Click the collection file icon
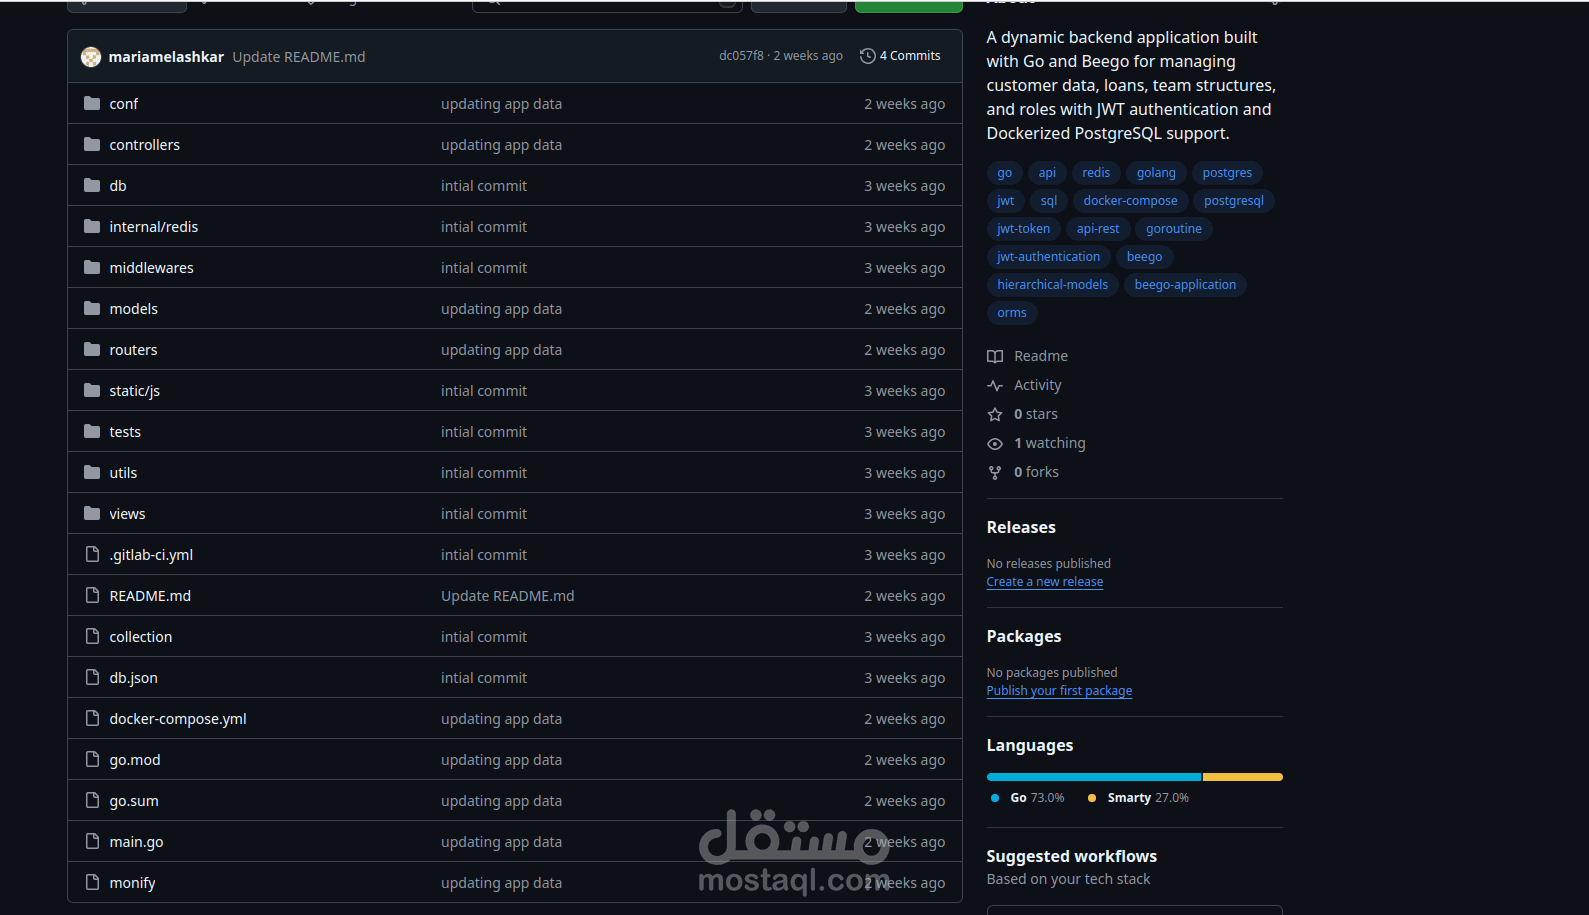Image resolution: width=1589 pixels, height=915 pixels. coord(92,636)
